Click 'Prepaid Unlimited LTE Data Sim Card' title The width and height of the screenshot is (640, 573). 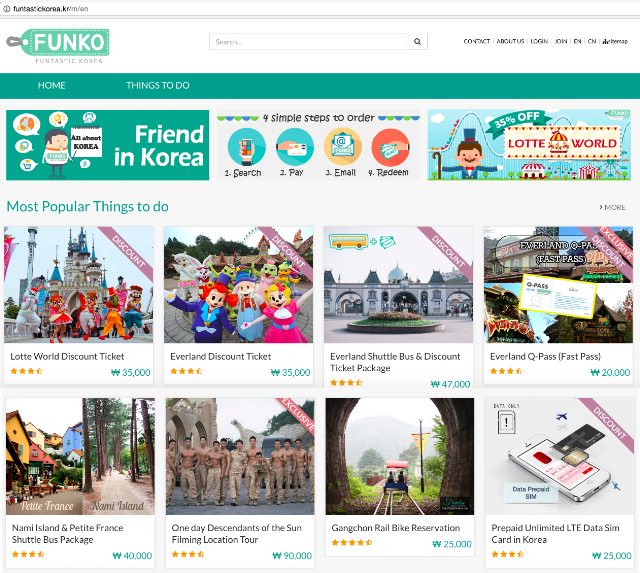tap(555, 533)
